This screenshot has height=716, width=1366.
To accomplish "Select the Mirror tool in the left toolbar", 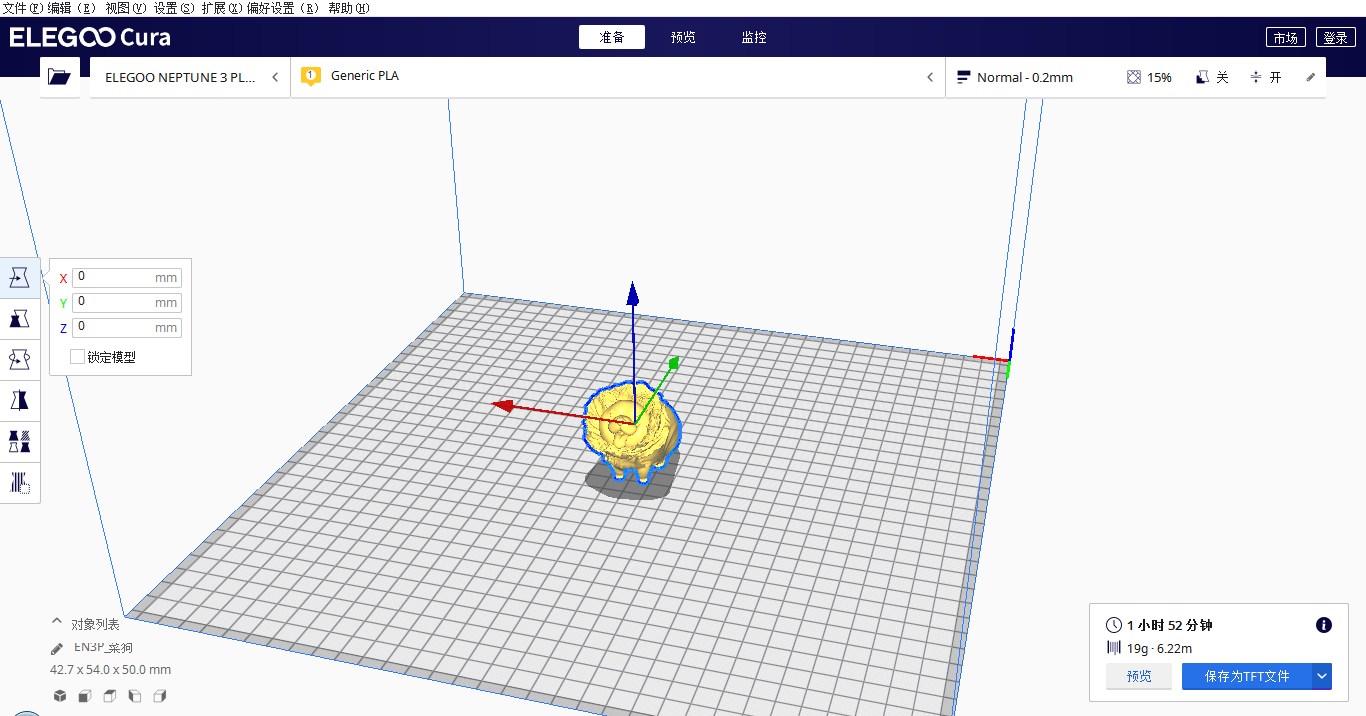I will (x=20, y=401).
